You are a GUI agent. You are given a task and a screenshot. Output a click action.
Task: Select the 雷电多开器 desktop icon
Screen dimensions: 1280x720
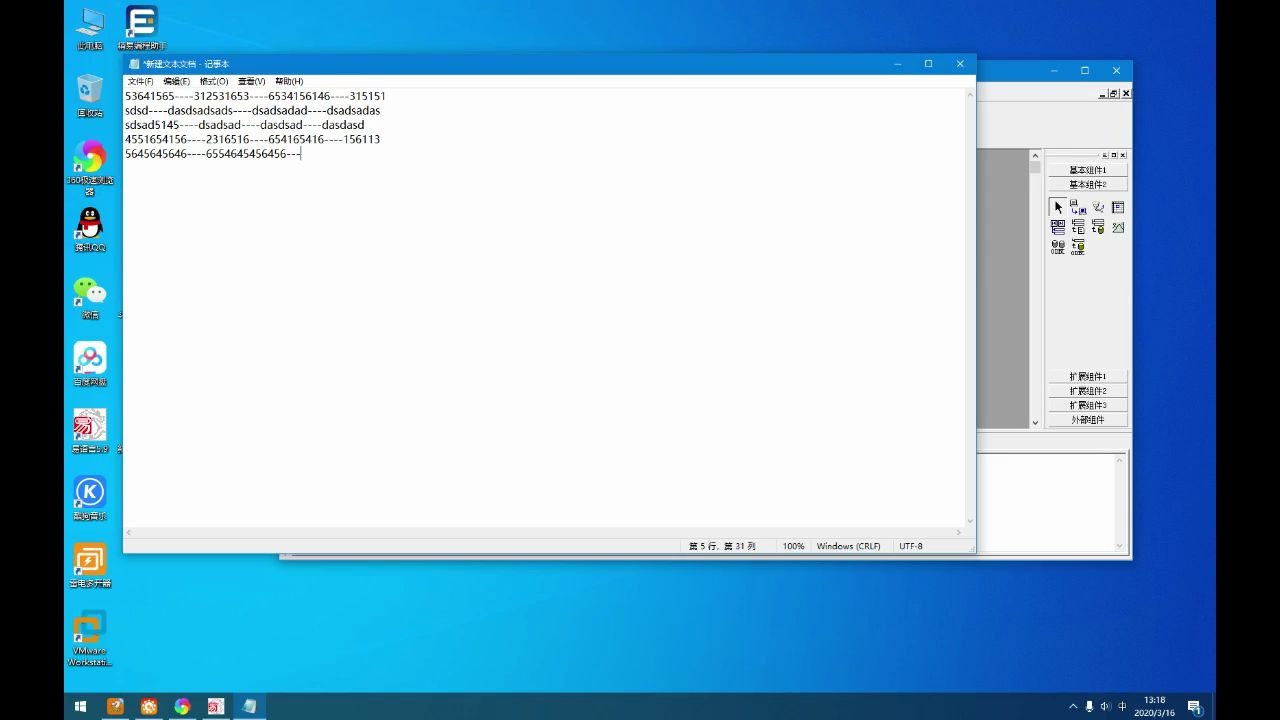(x=90, y=565)
